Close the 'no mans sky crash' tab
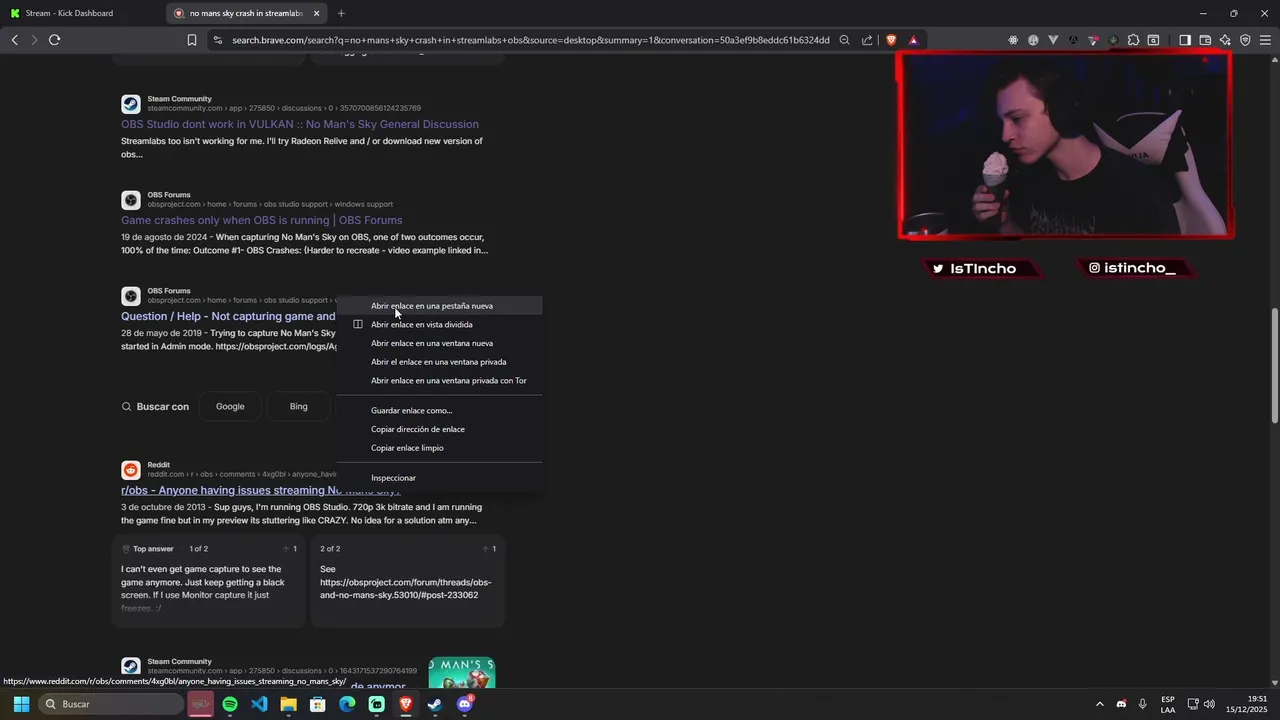This screenshot has height=720, width=1280. click(317, 13)
